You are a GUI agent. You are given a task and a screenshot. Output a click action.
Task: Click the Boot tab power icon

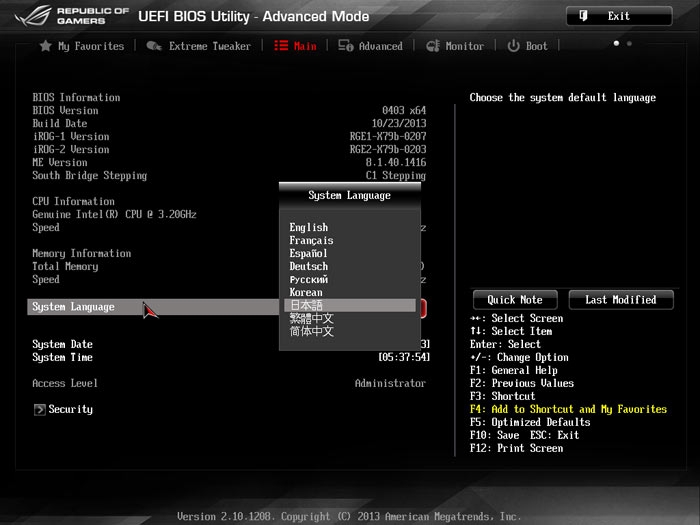pyautogui.click(x=513, y=46)
